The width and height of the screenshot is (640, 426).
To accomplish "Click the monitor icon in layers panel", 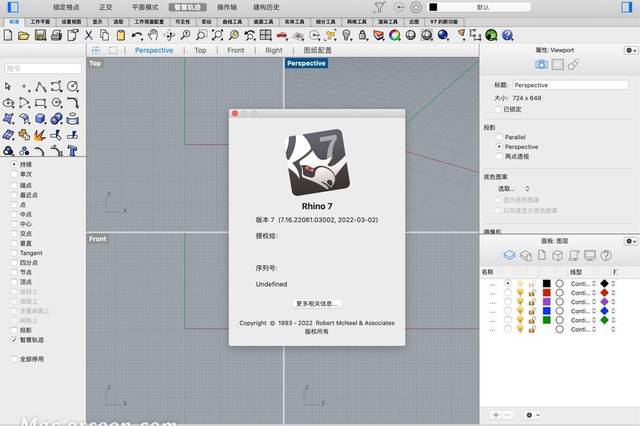I will coord(590,256).
